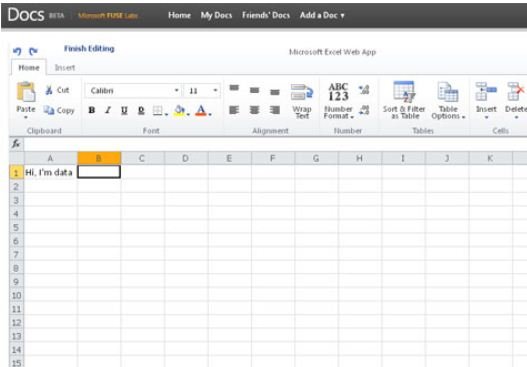Image resolution: width=527 pixels, height=367 pixels.
Task: Select column D header
Action: click(x=186, y=158)
